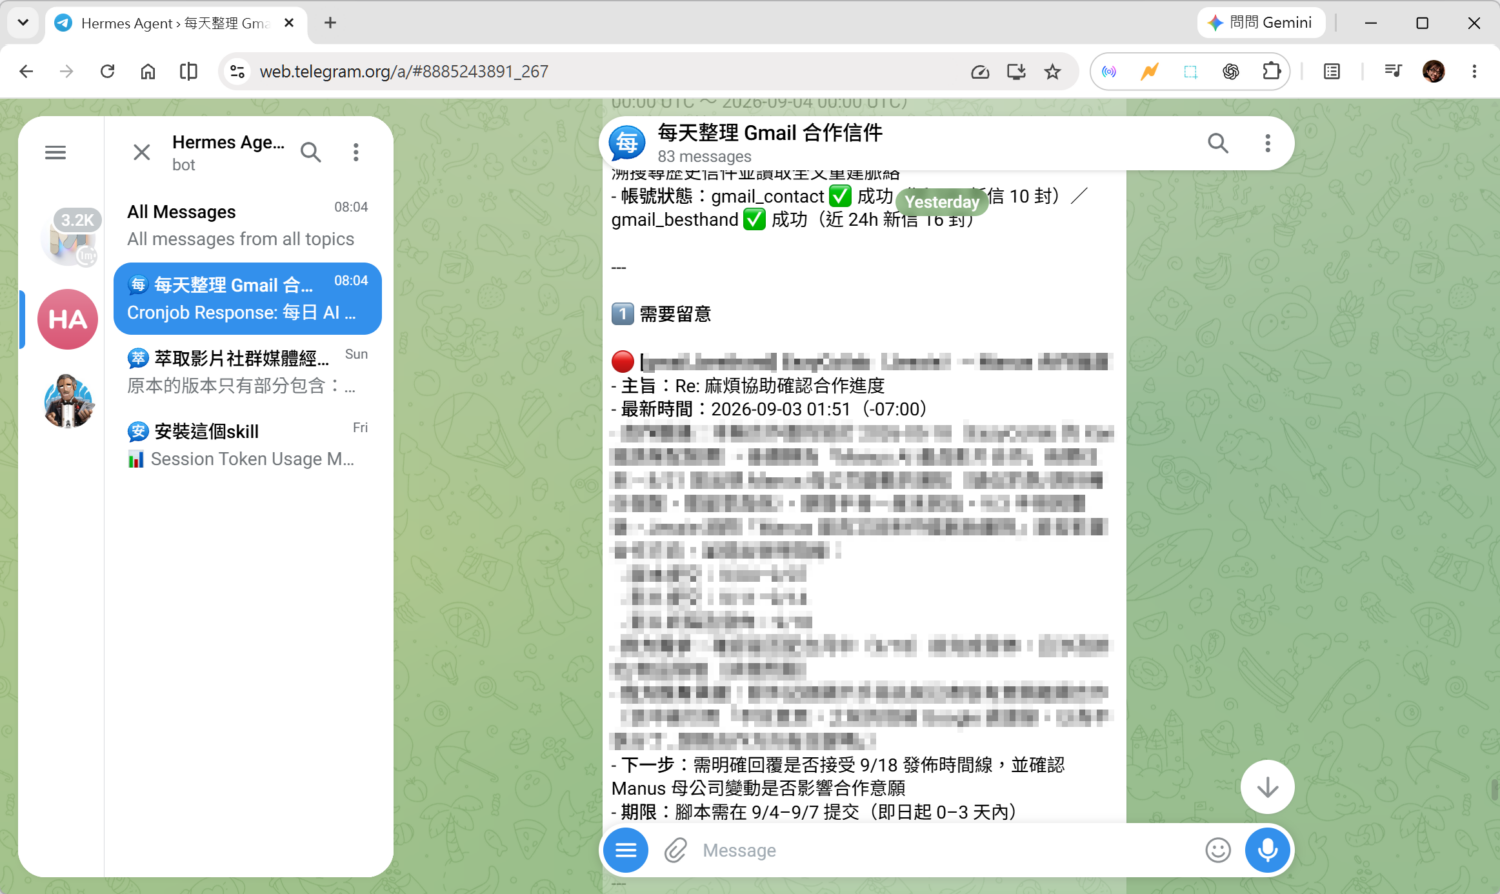This screenshot has width=1500, height=894.
Task: Open the emoji picker
Action: click(x=1218, y=850)
